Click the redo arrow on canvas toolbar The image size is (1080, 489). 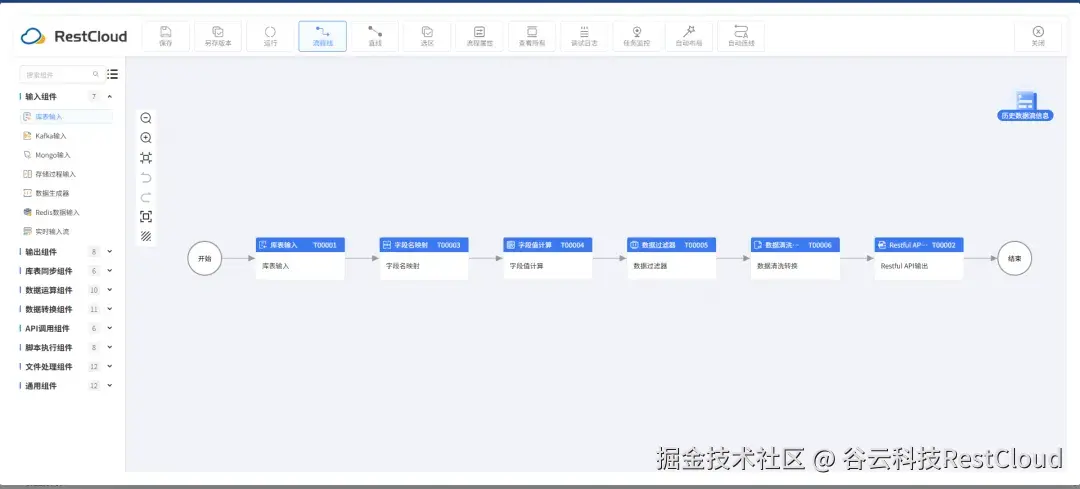point(146,197)
